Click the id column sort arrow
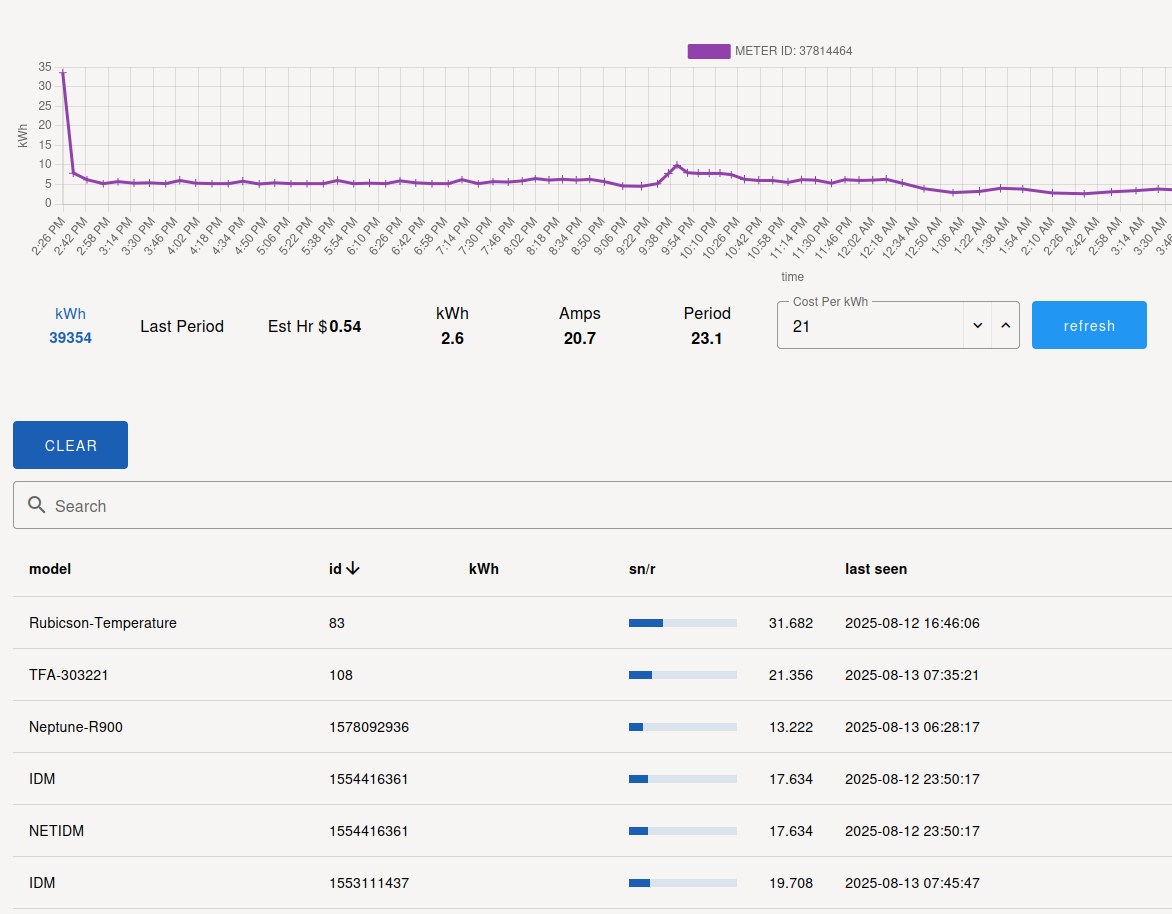The height and width of the screenshot is (914, 1172). (x=353, y=569)
